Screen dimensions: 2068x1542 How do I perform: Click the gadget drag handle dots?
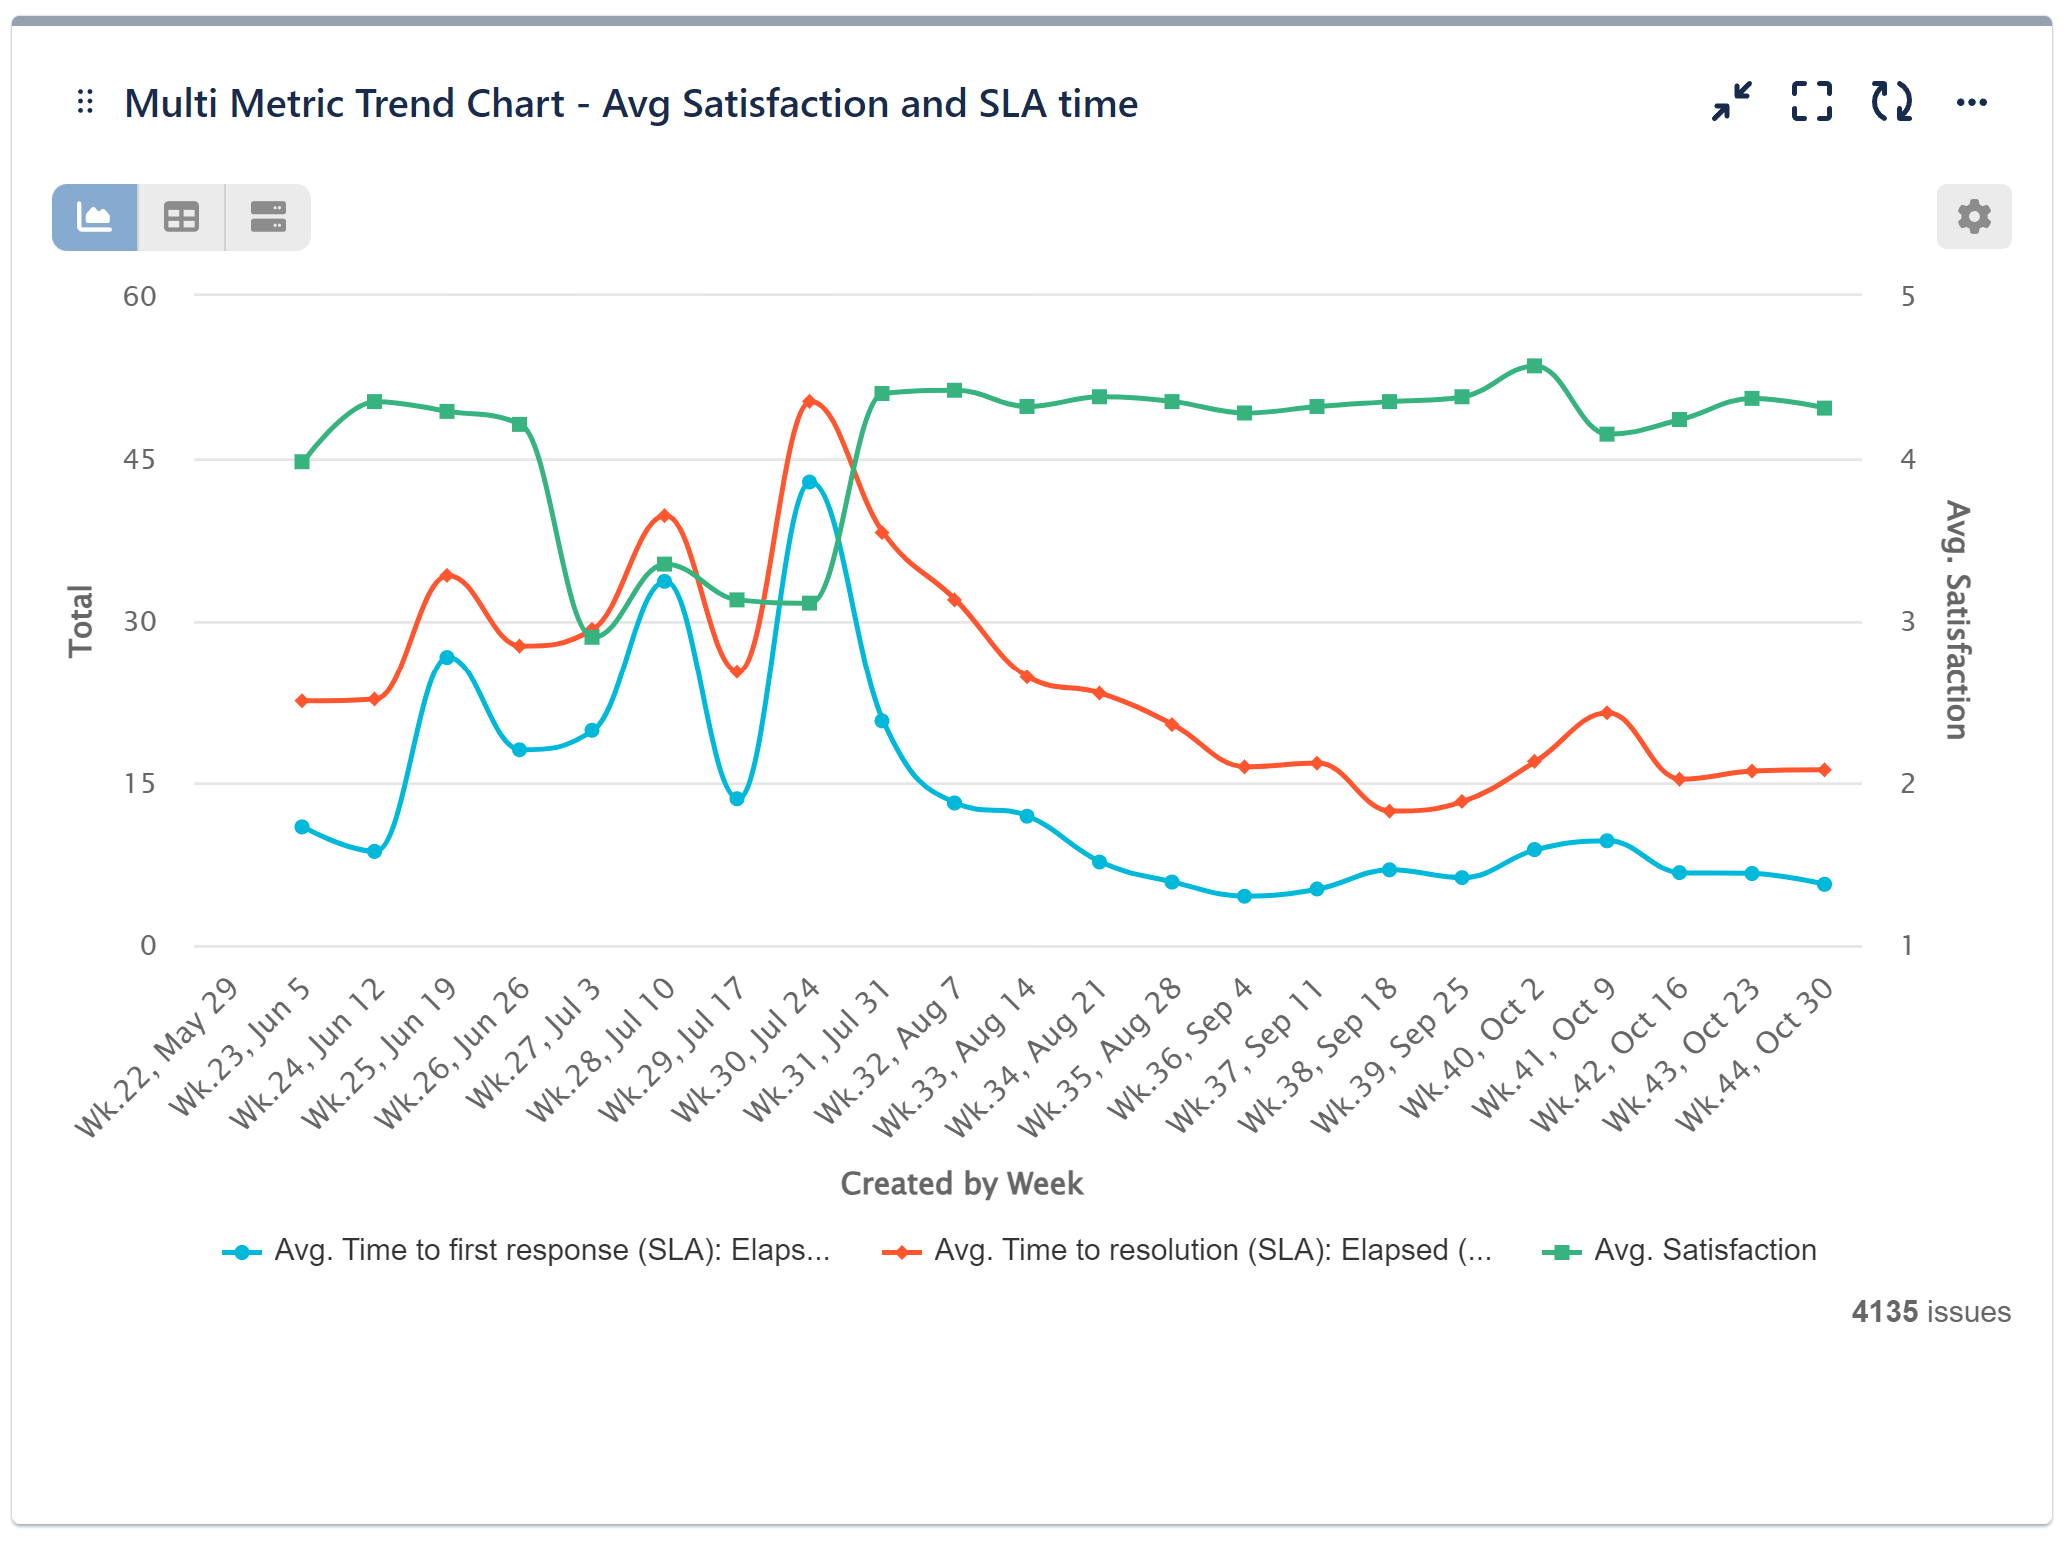(86, 100)
